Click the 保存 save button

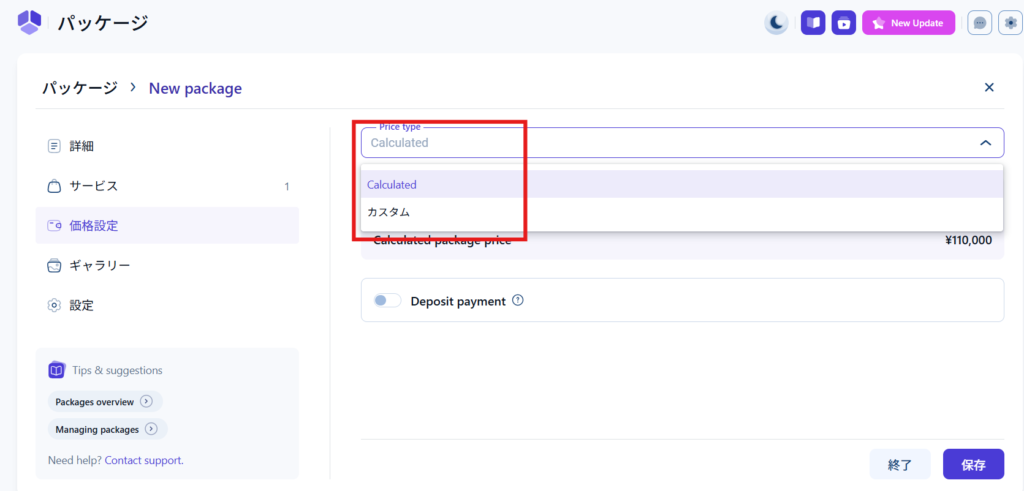pyautogui.click(x=973, y=465)
